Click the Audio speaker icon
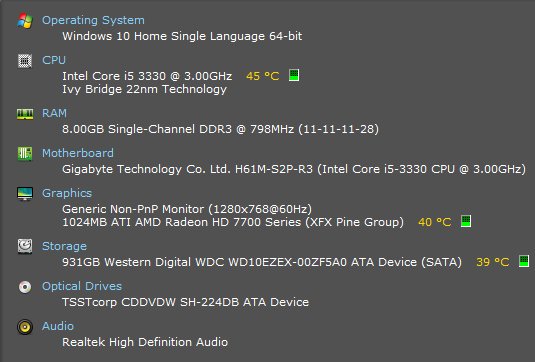Image resolution: width=535 pixels, height=362 pixels. point(25,327)
